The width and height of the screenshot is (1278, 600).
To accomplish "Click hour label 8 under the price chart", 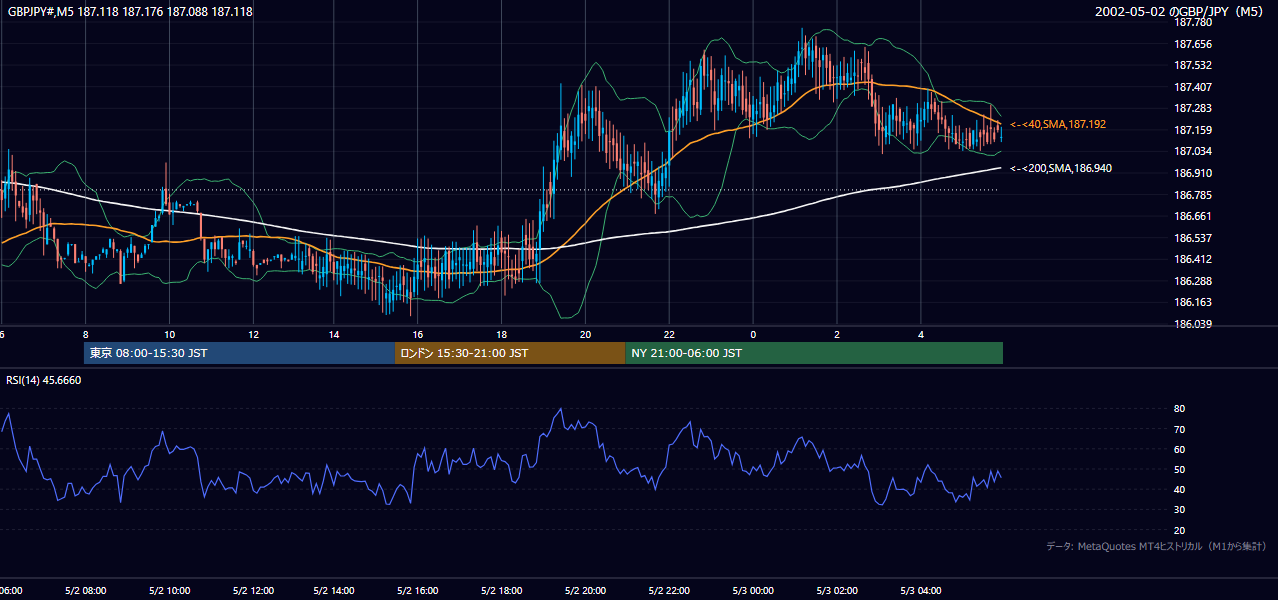I will coord(85,334).
